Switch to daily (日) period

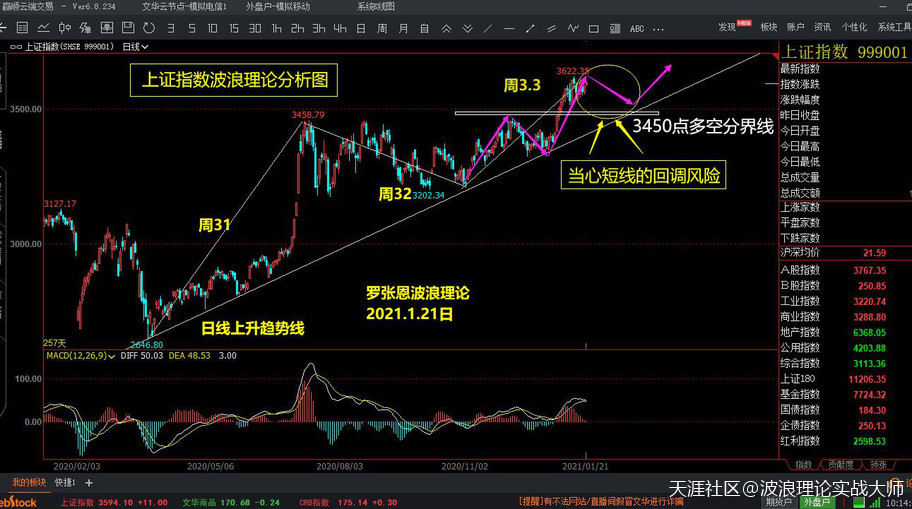pyautogui.click(x=361, y=28)
